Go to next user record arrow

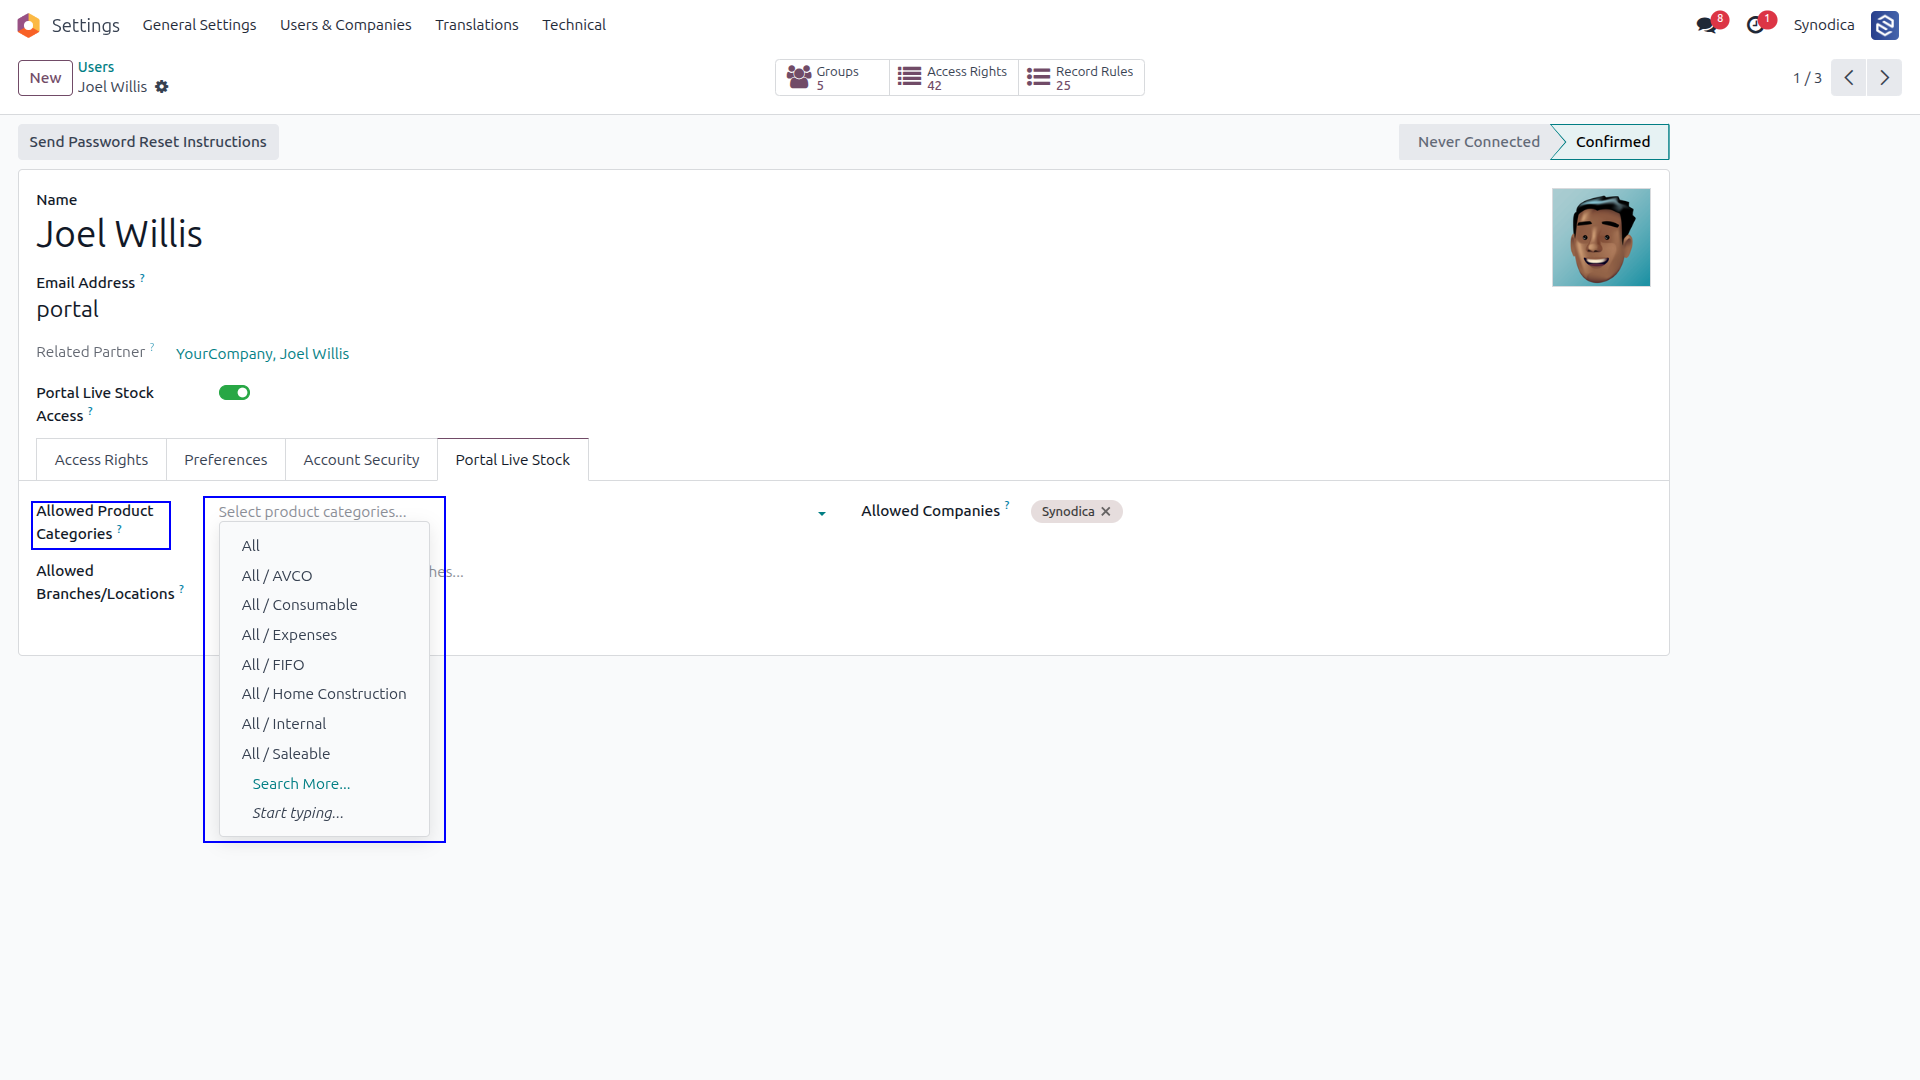(x=1884, y=78)
